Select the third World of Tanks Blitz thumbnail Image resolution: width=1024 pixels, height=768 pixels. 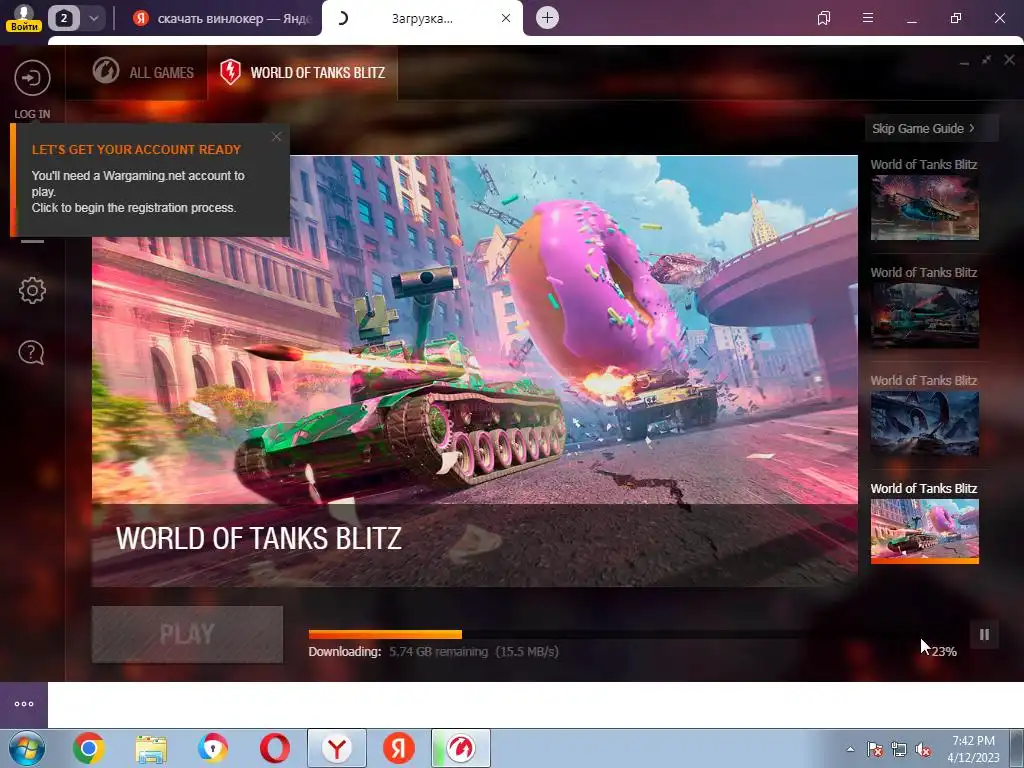pos(924,423)
